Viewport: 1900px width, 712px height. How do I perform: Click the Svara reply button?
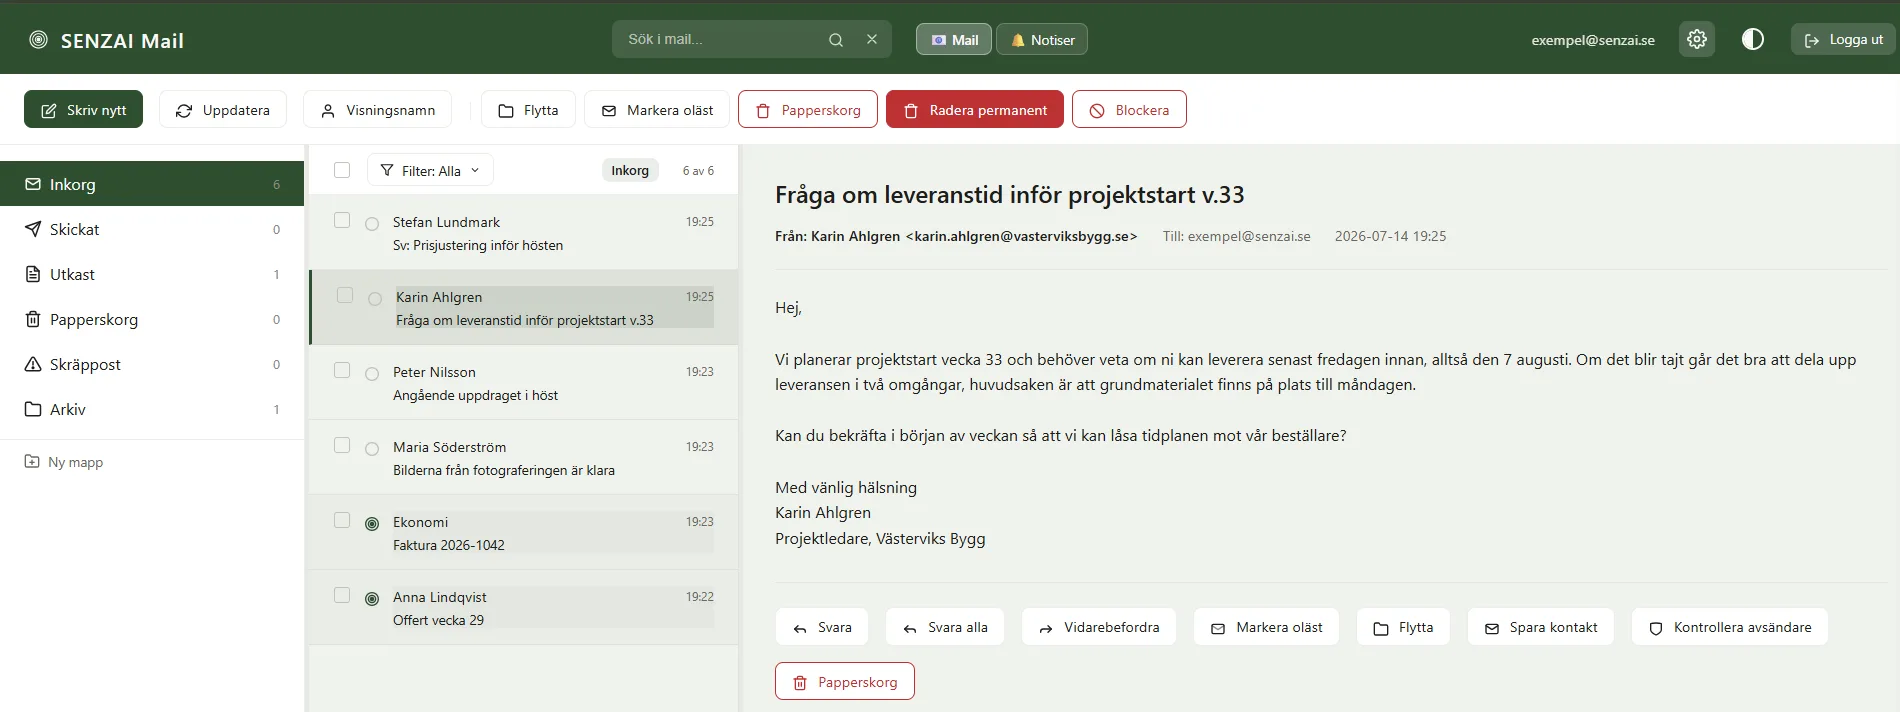(x=822, y=627)
